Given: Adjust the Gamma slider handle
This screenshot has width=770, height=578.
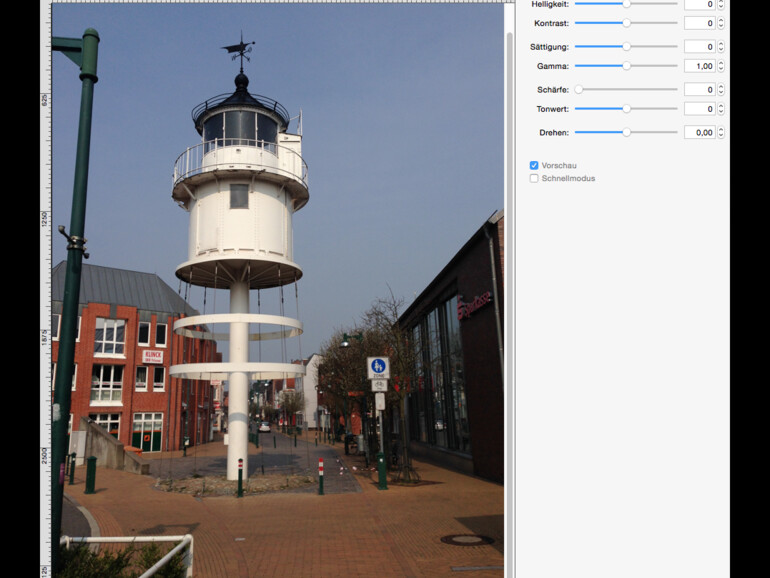Looking at the screenshot, I should click(627, 66).
